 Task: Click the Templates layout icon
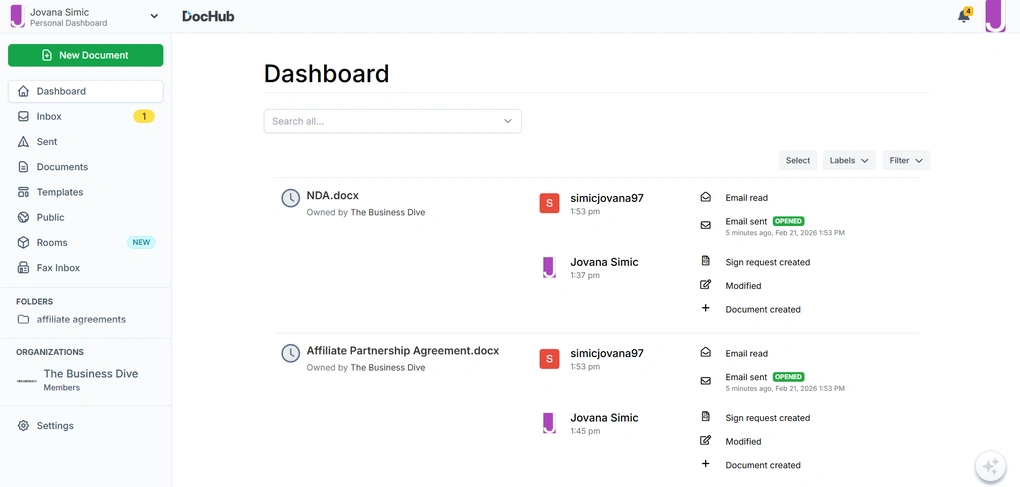tap(23, 192)
